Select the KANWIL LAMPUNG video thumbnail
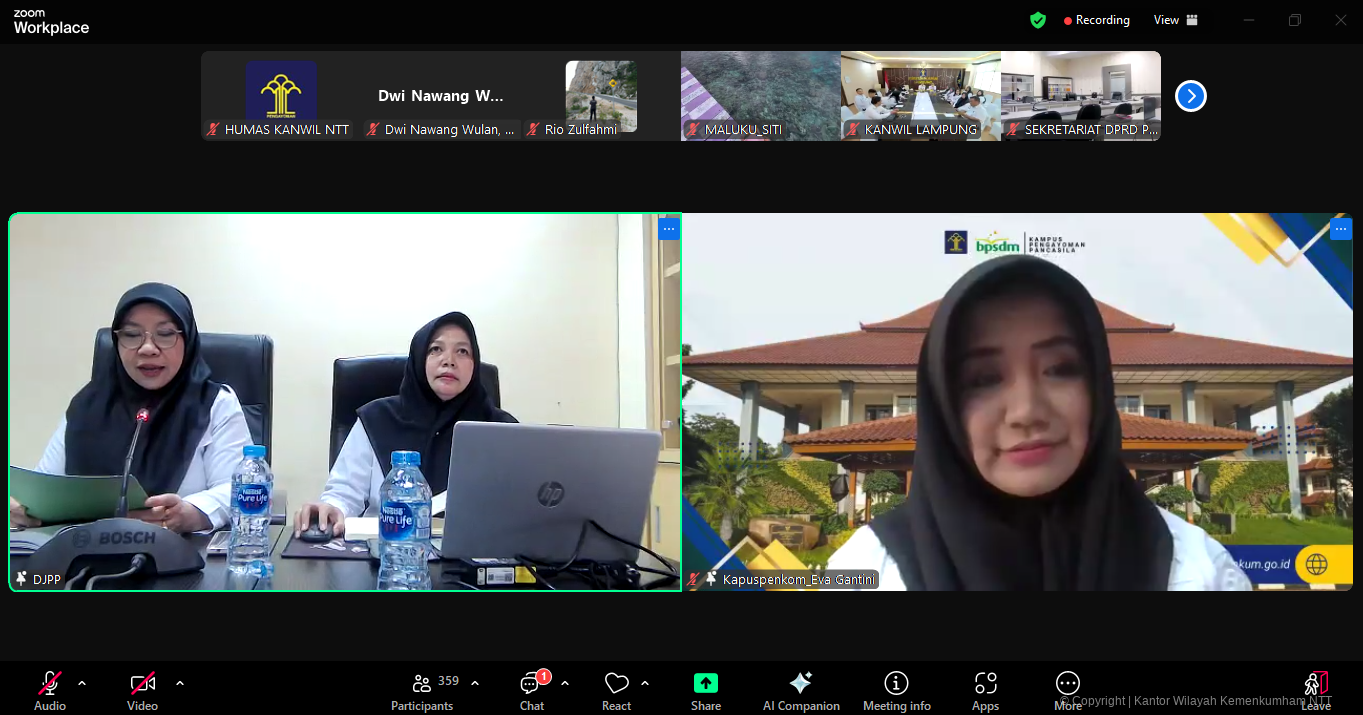The width and height of the screenshot is (1363, 715). click(920, 96)
